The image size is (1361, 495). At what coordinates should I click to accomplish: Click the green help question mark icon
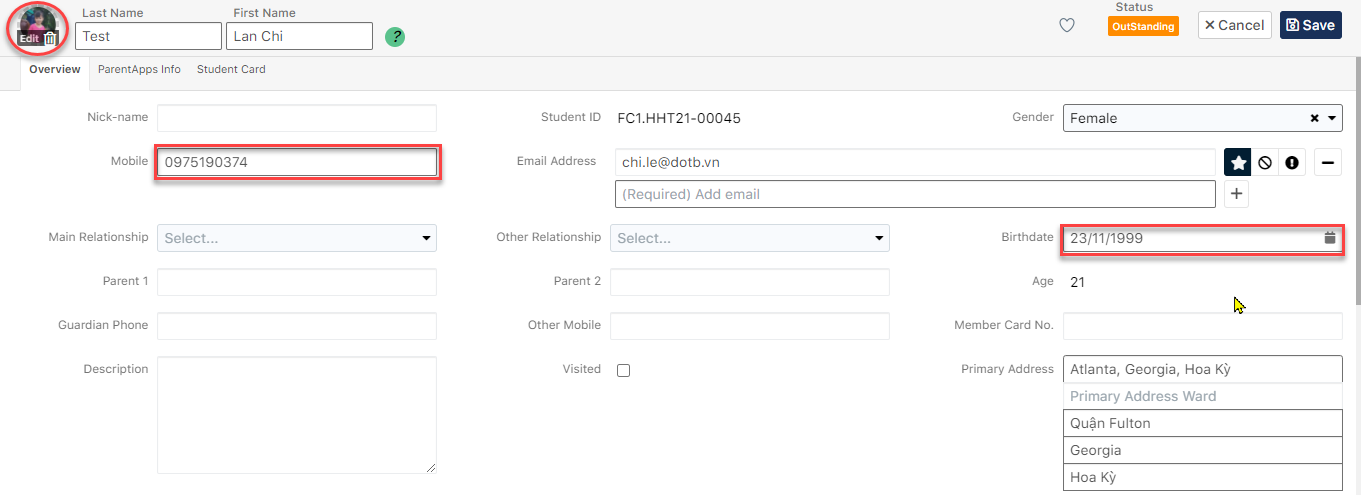[x=395, y=37]
